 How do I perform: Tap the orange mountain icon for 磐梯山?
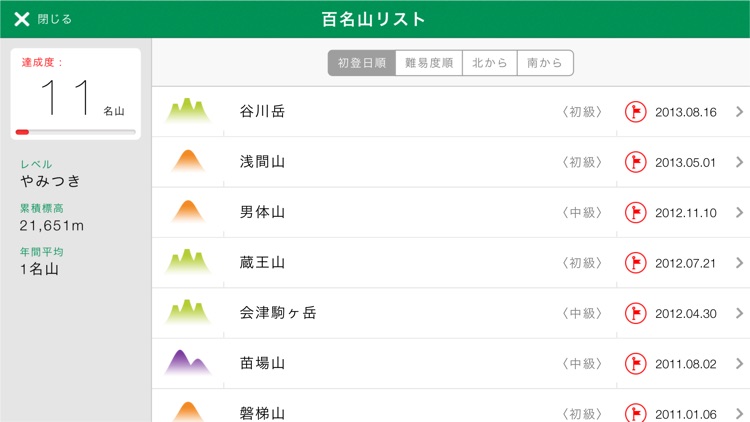click(188, 412)
